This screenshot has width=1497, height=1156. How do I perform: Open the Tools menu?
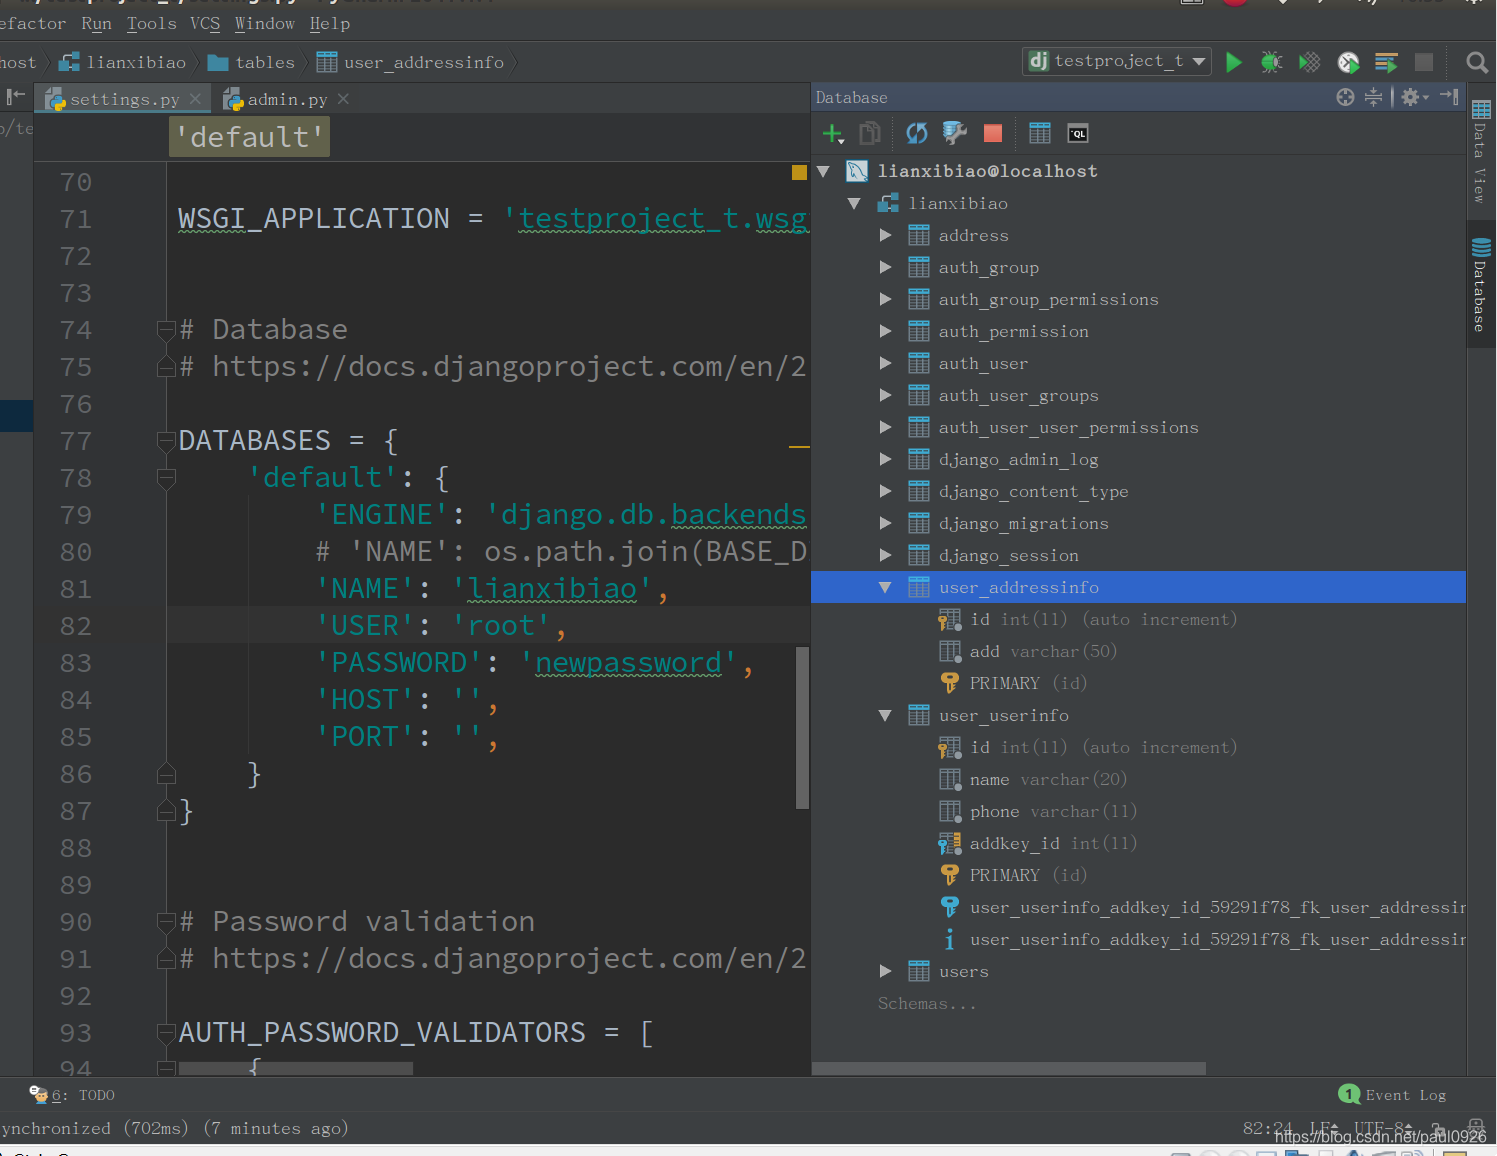tap(151, 23)
